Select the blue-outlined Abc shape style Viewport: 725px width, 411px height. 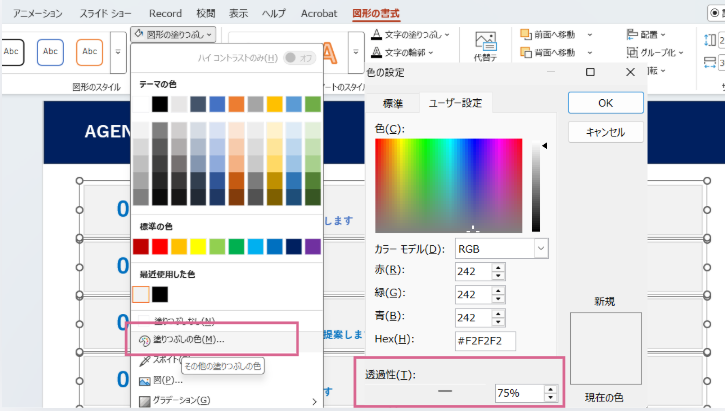tap(50, 52)
